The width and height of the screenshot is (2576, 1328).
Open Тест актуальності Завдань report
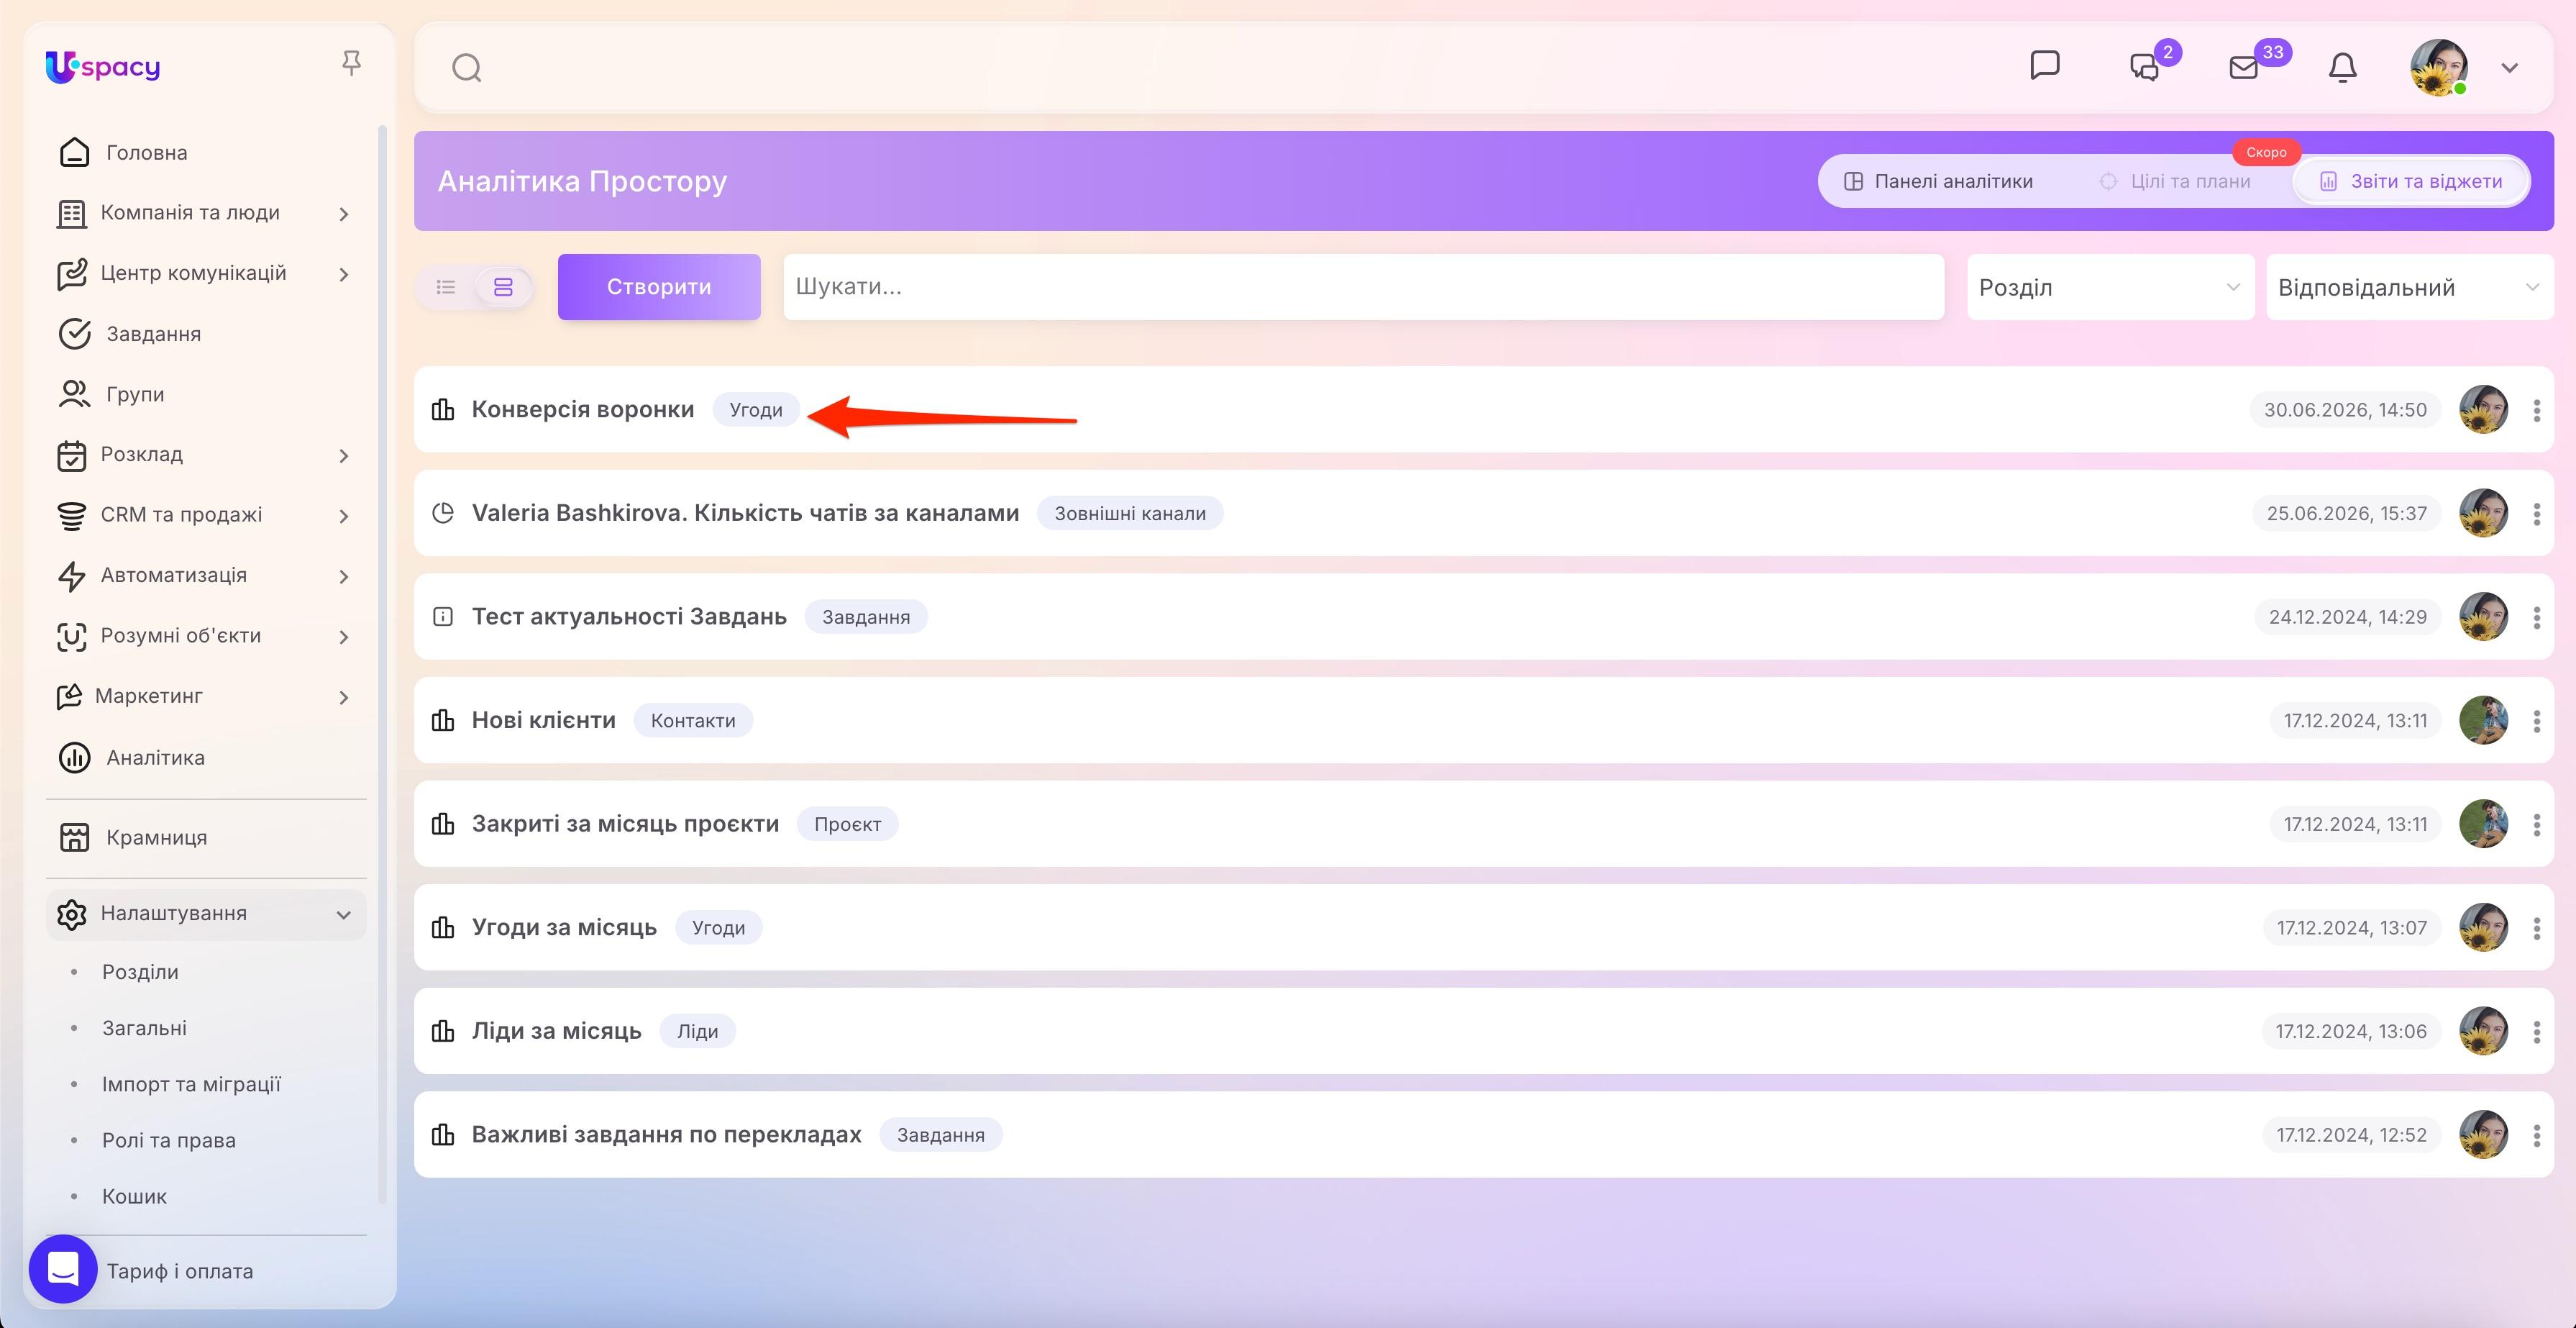(x=629, y=616)
